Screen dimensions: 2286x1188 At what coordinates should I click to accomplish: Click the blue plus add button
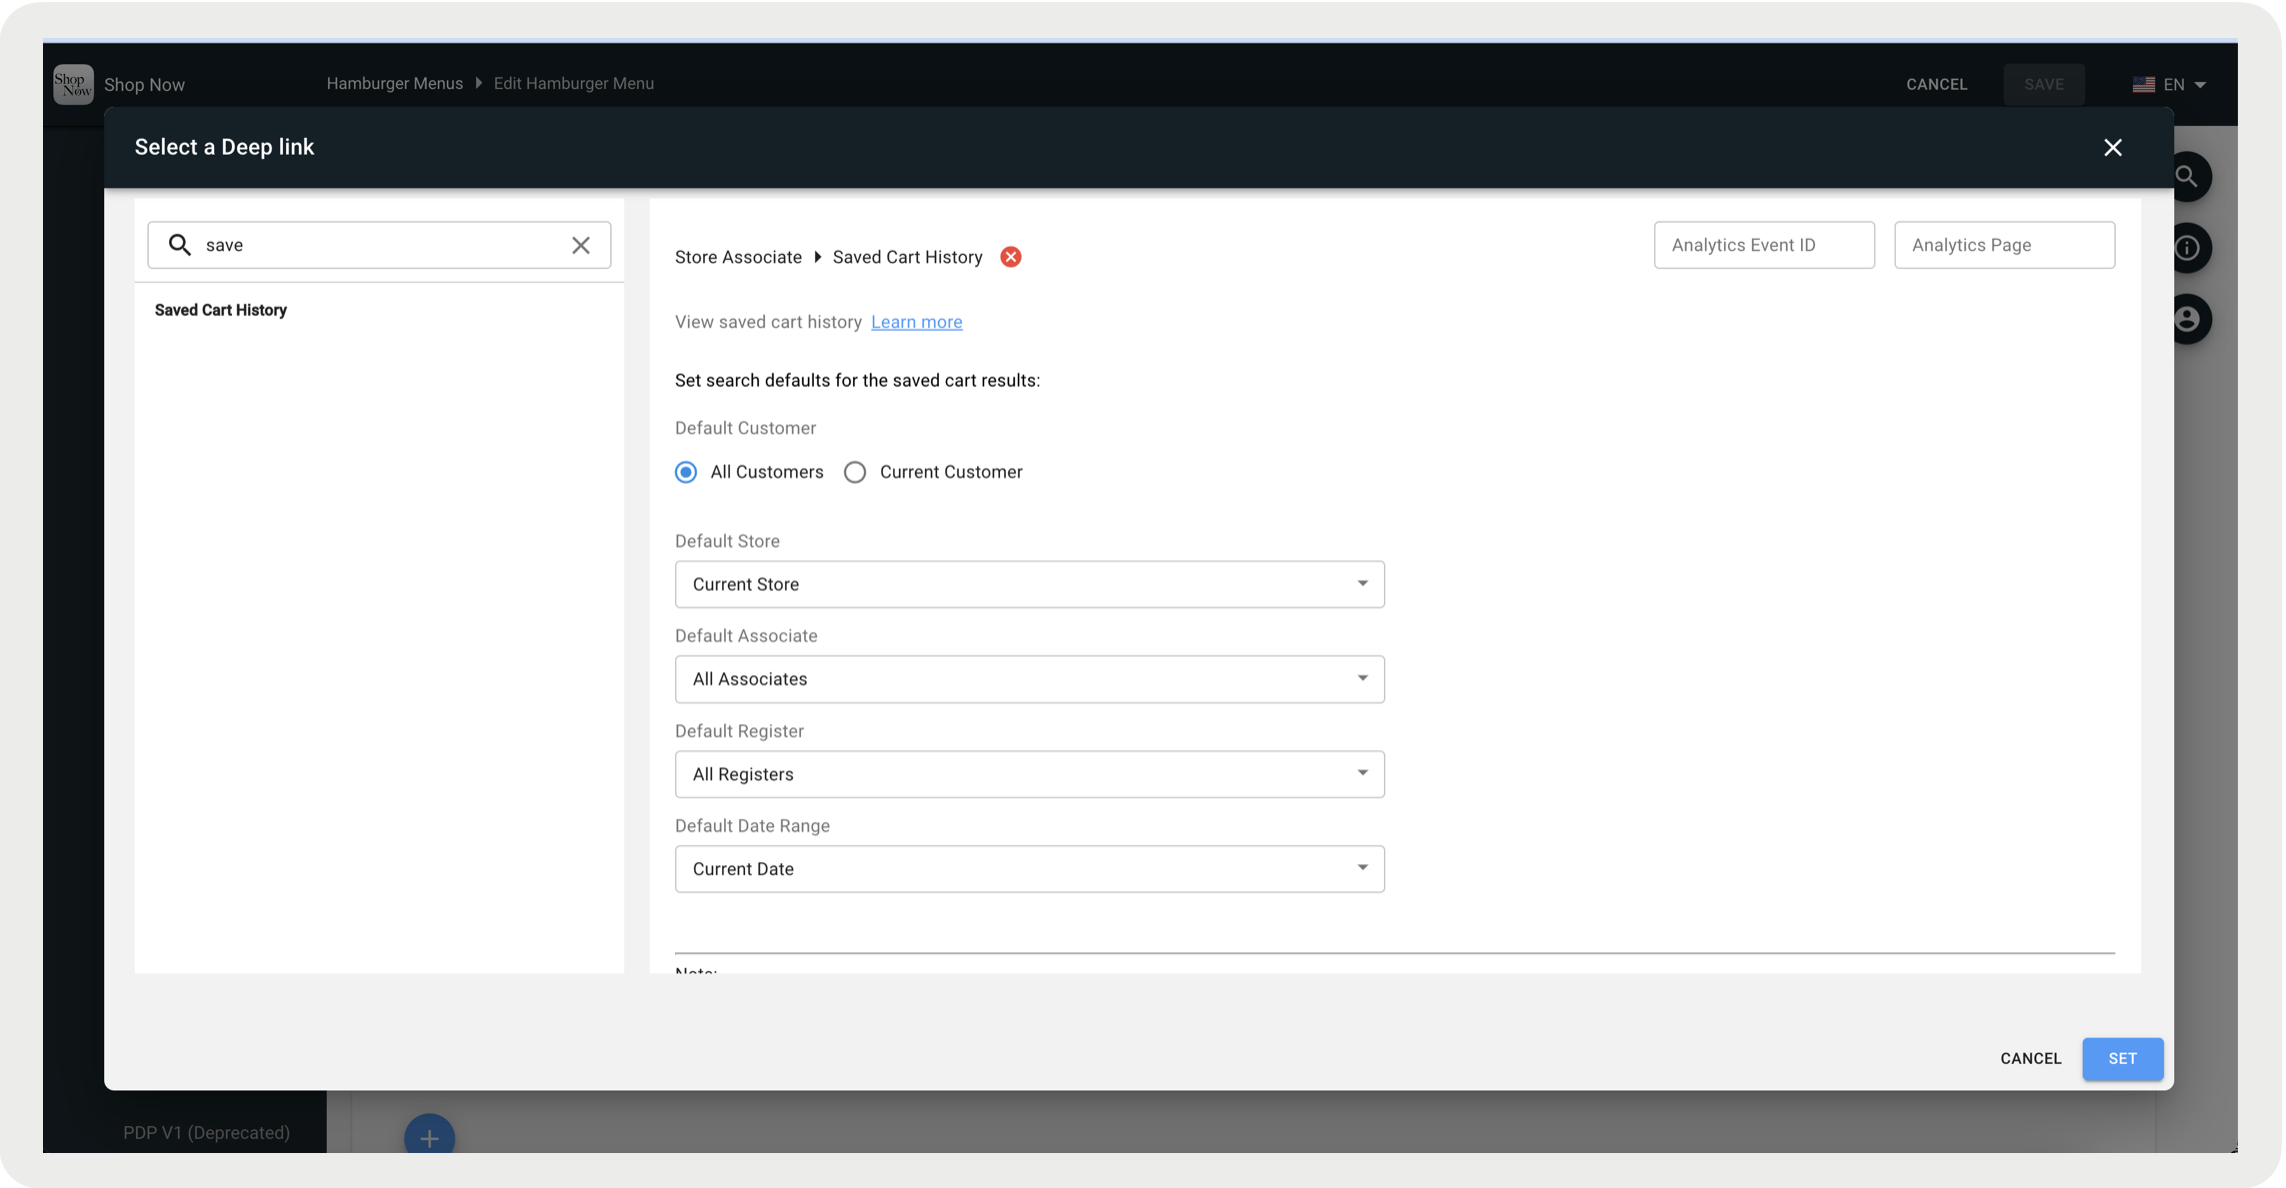[429, 1137]
